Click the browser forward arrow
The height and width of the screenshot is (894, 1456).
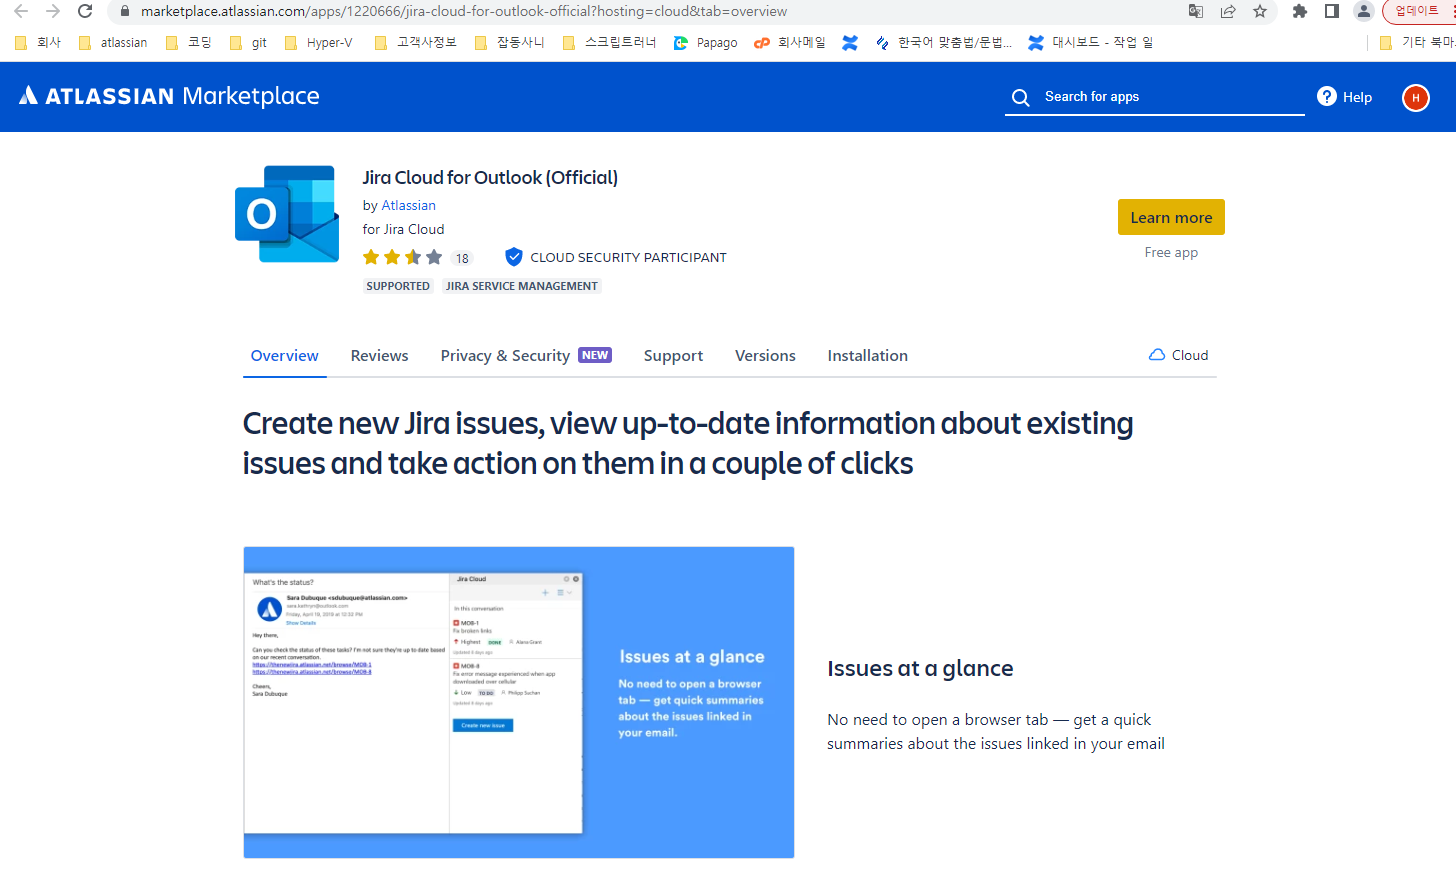pos(53,11)
